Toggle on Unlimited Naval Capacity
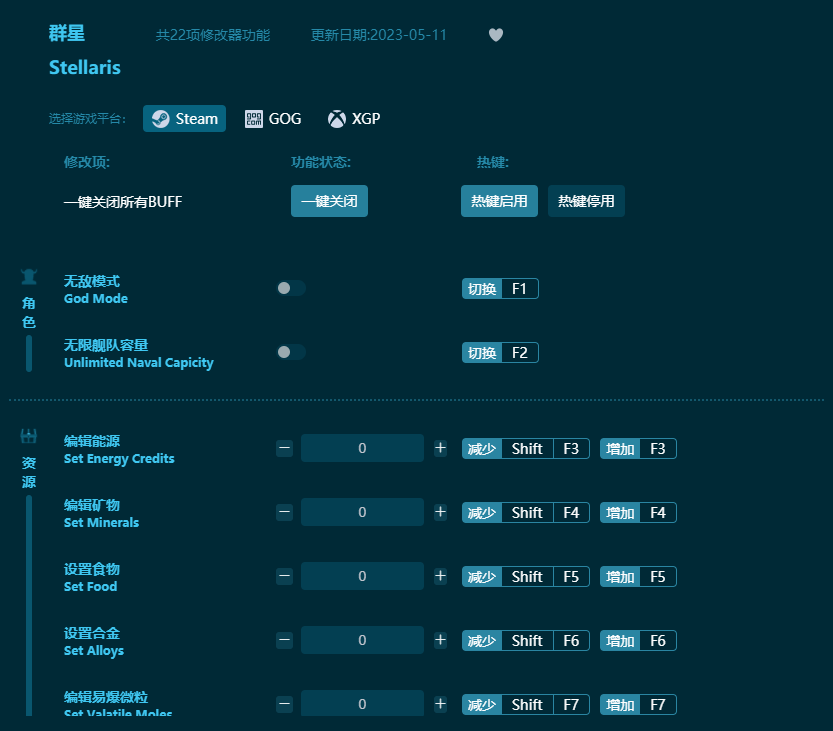This screenshot has height=731, width=833. (290, 351)
